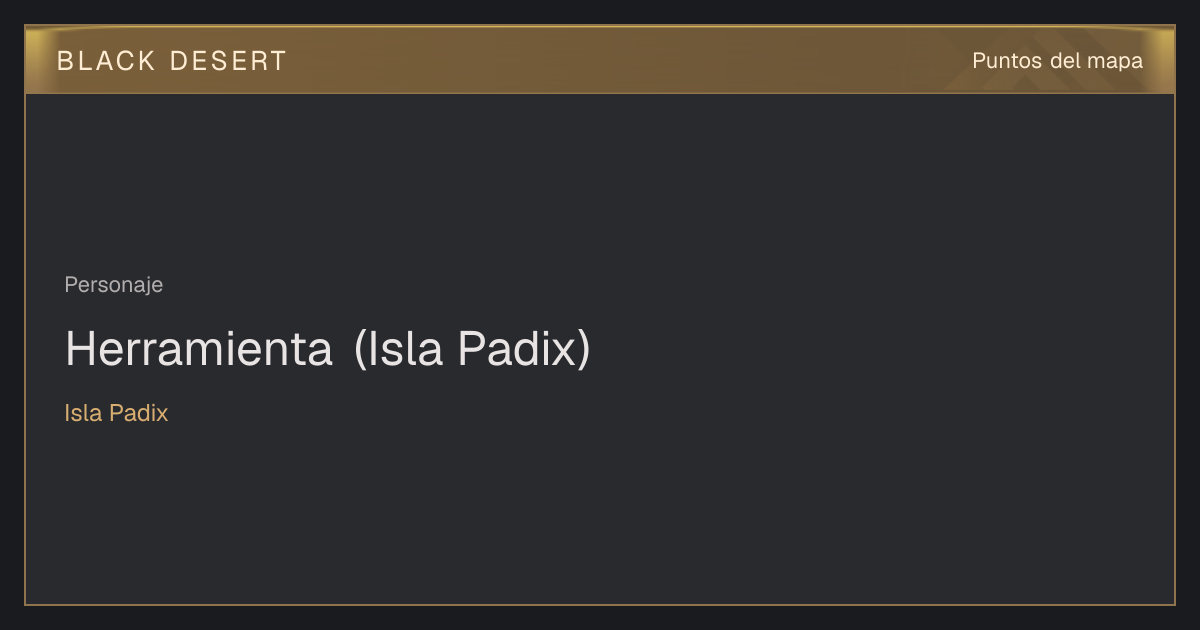
Task: Click the BLACK DESERT logo text
Action: tap(171, 61)
